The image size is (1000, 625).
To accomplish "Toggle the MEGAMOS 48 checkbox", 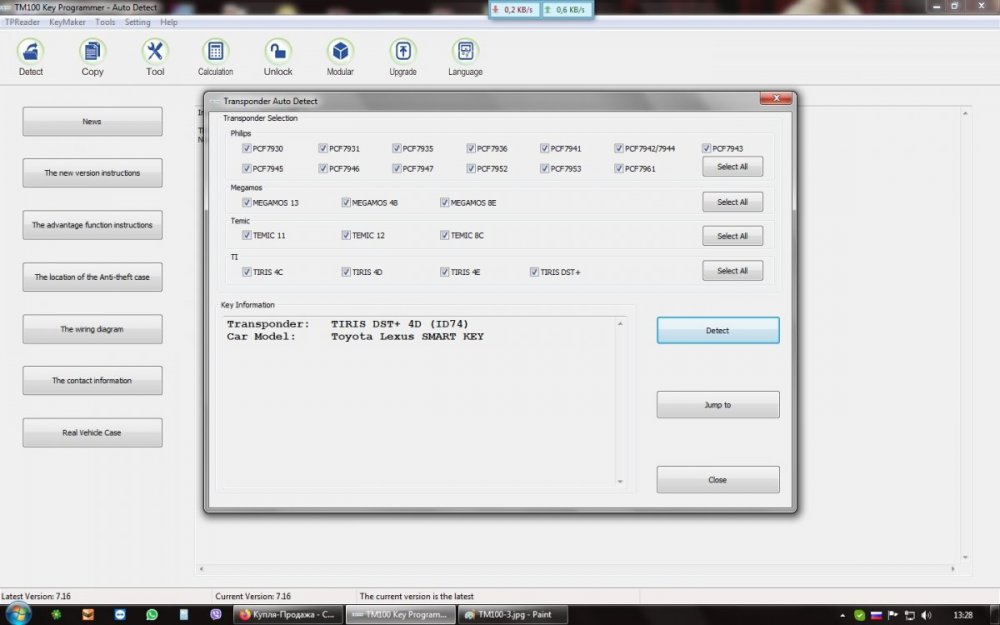I will click(x=346, y=203).
